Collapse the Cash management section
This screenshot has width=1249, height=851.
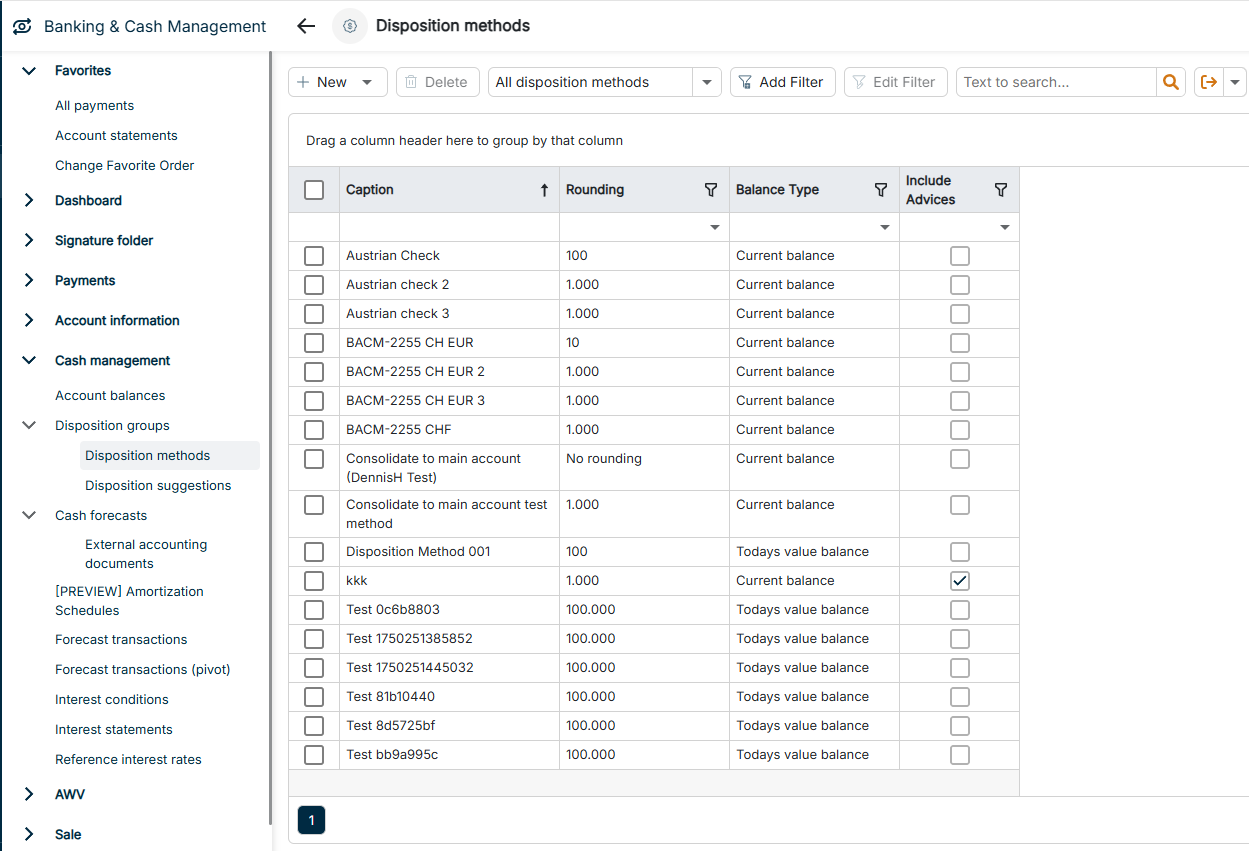(29, 361)
